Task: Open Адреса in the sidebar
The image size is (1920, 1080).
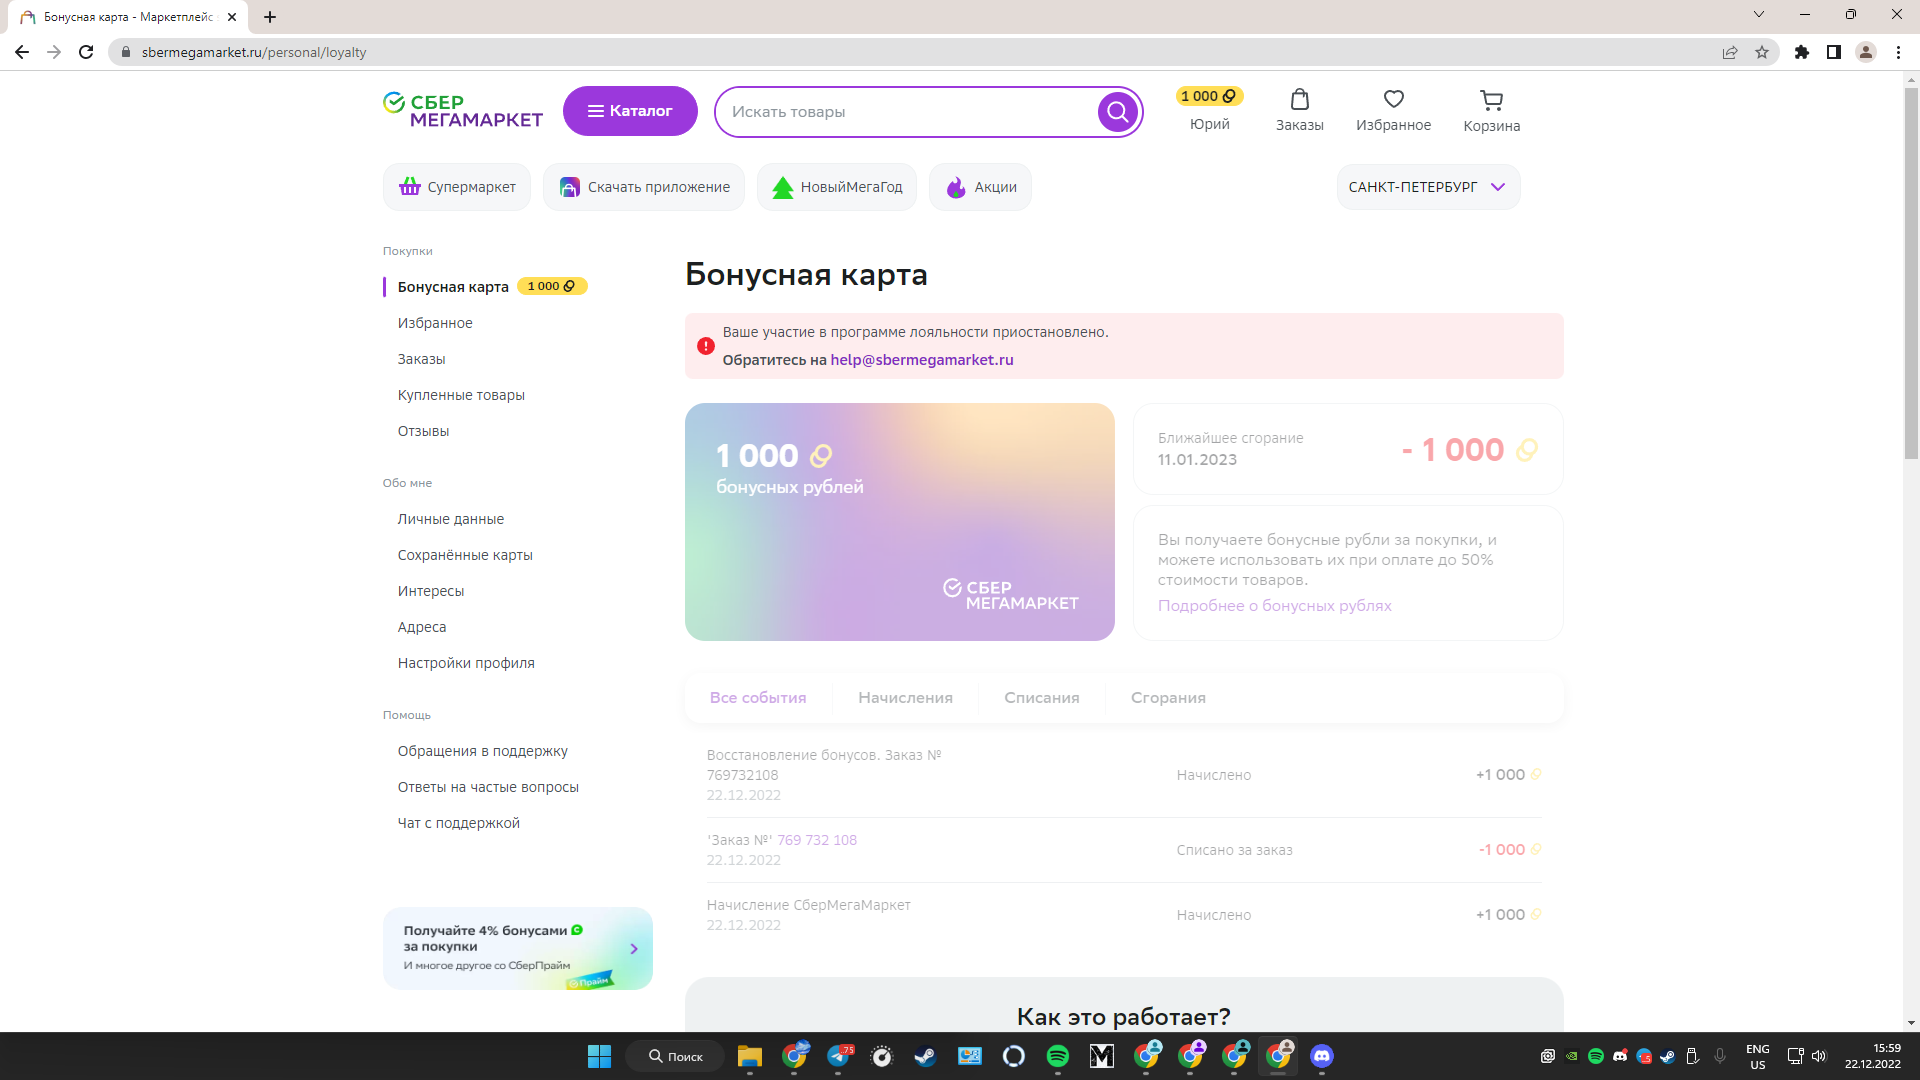Action: point(422,627)
